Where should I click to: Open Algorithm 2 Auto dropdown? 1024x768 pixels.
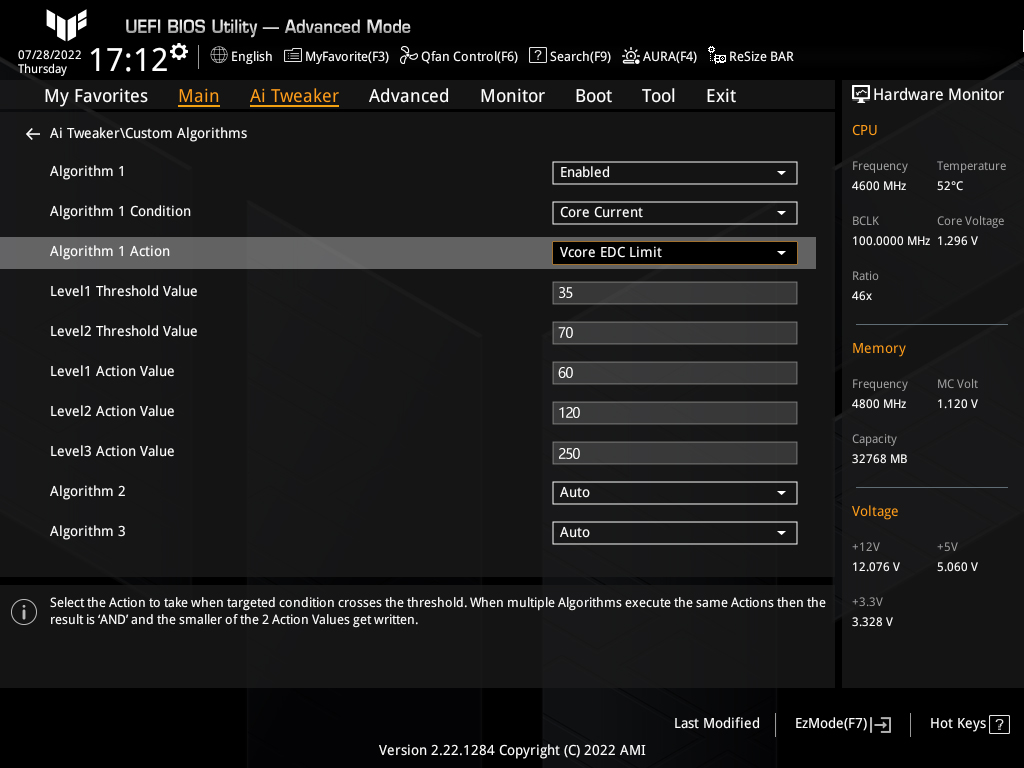click(675, 493)
